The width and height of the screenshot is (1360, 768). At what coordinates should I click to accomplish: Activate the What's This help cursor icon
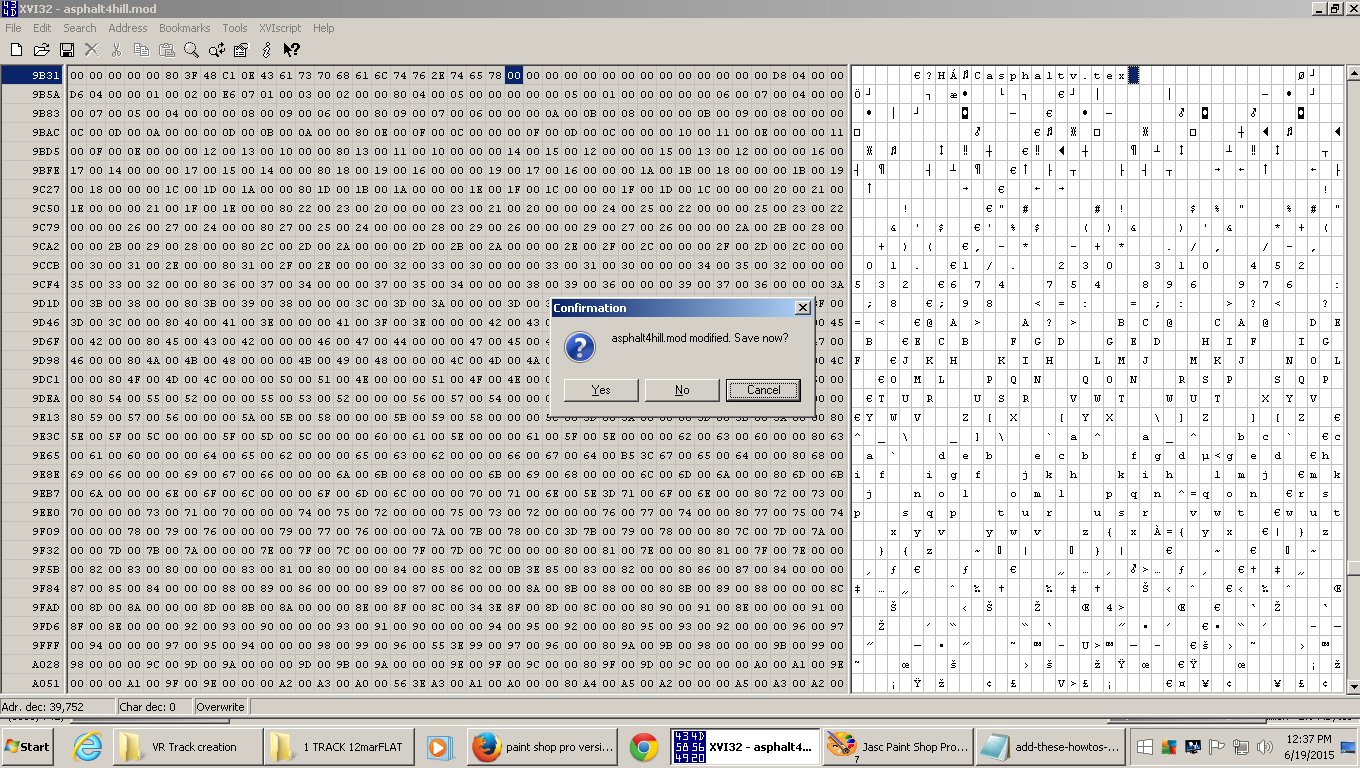pos(292,49)
